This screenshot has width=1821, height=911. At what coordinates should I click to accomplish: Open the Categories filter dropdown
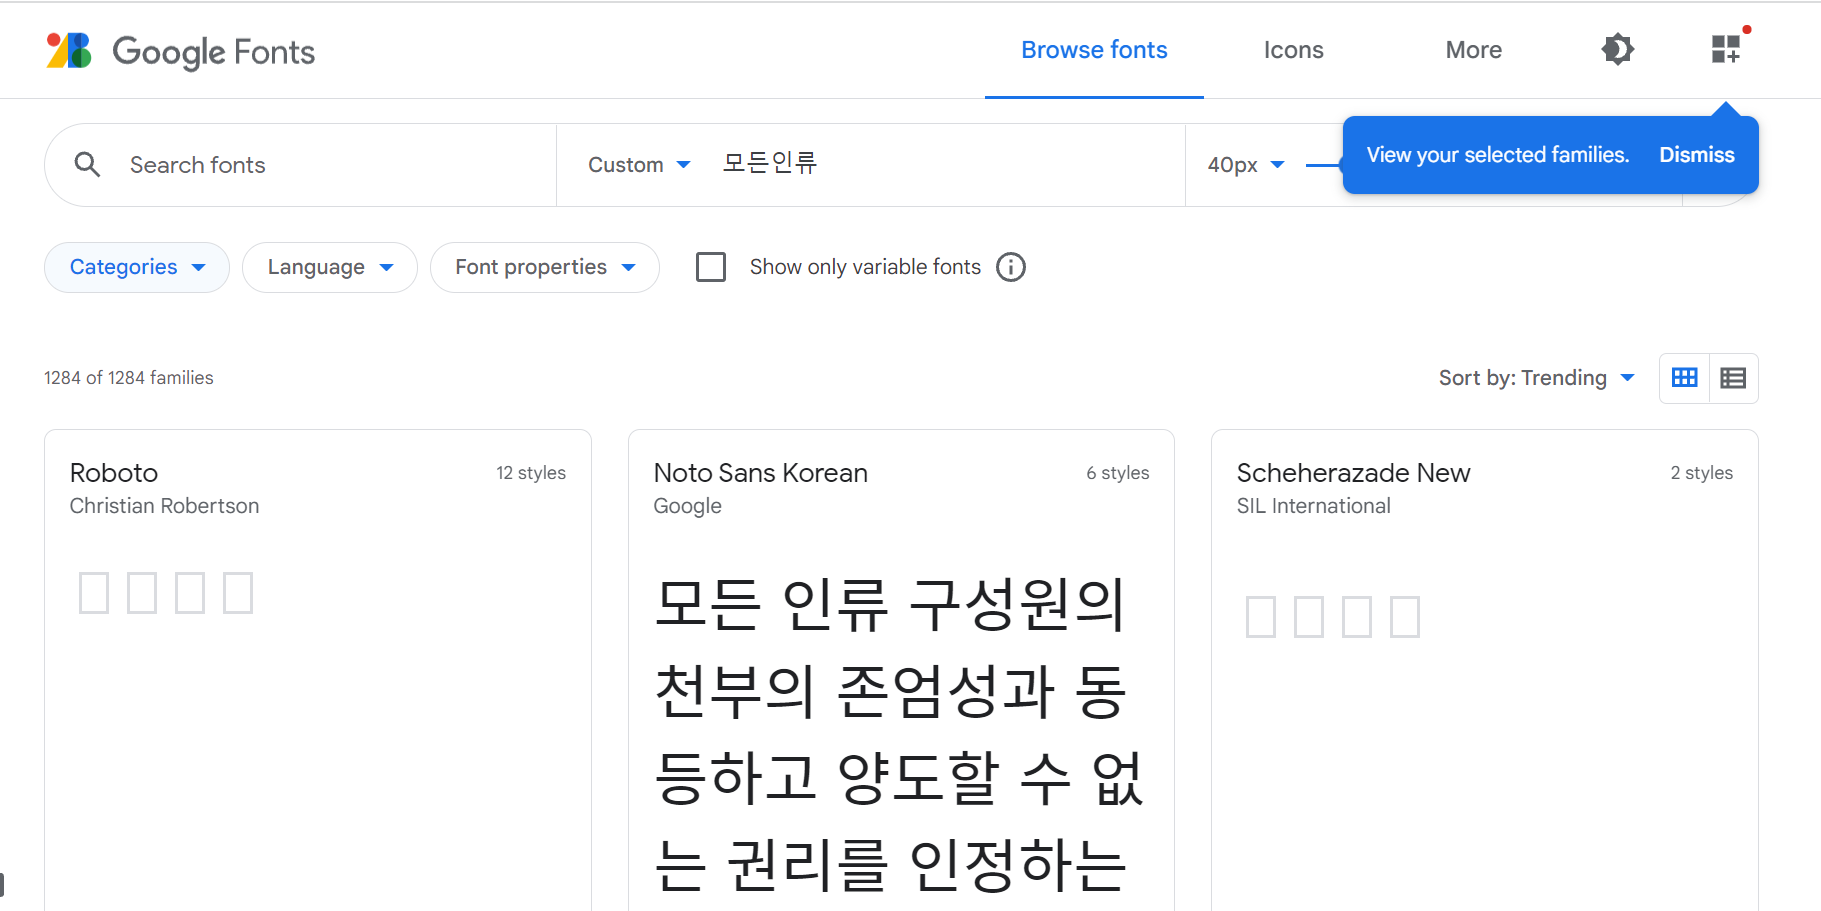coord(137,267)
